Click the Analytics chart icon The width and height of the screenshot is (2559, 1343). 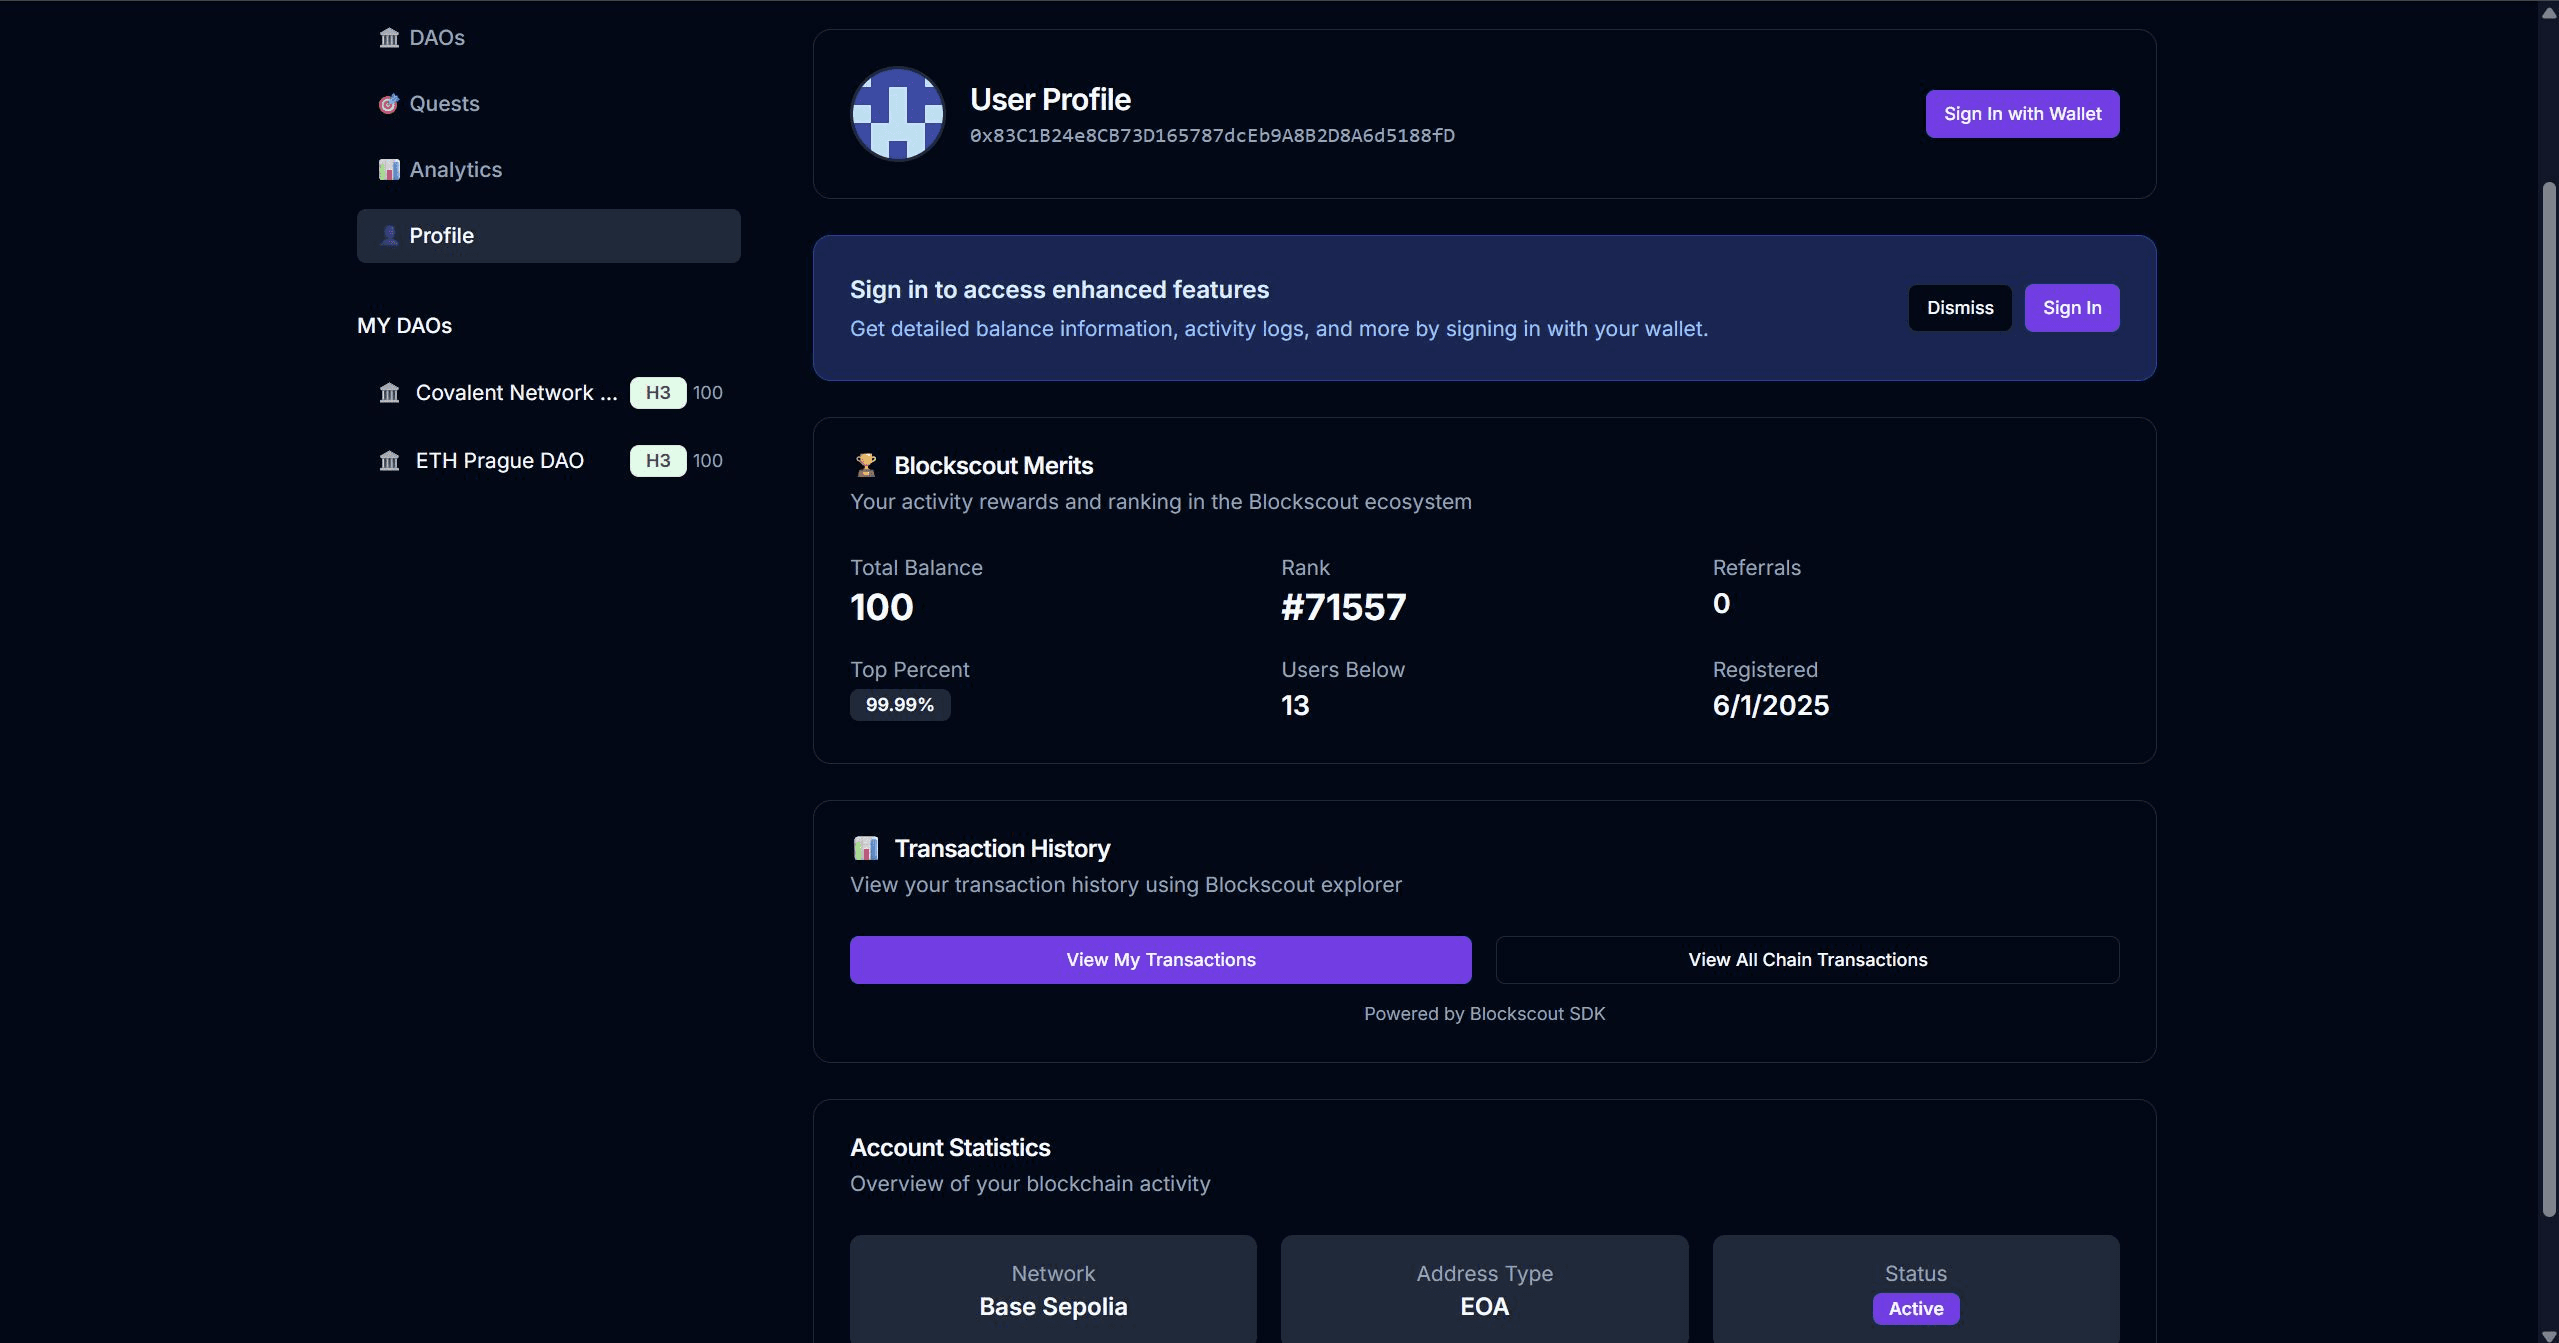389,170
